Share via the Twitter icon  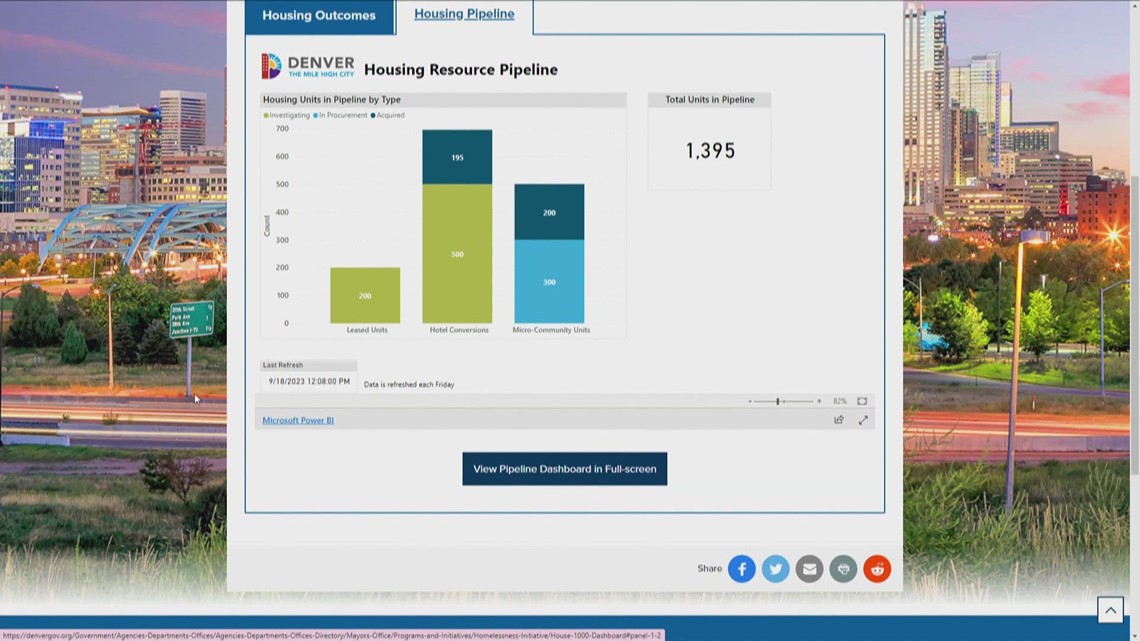(776, 568)
